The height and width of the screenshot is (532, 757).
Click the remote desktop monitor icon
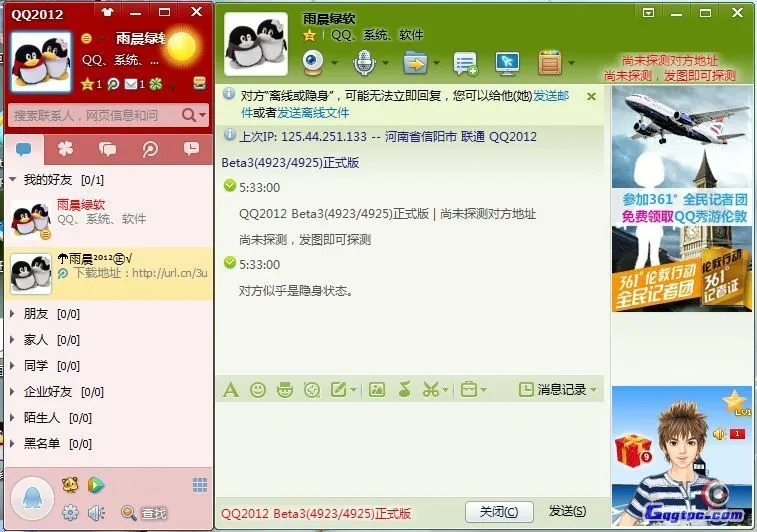[x=507, y=63]
